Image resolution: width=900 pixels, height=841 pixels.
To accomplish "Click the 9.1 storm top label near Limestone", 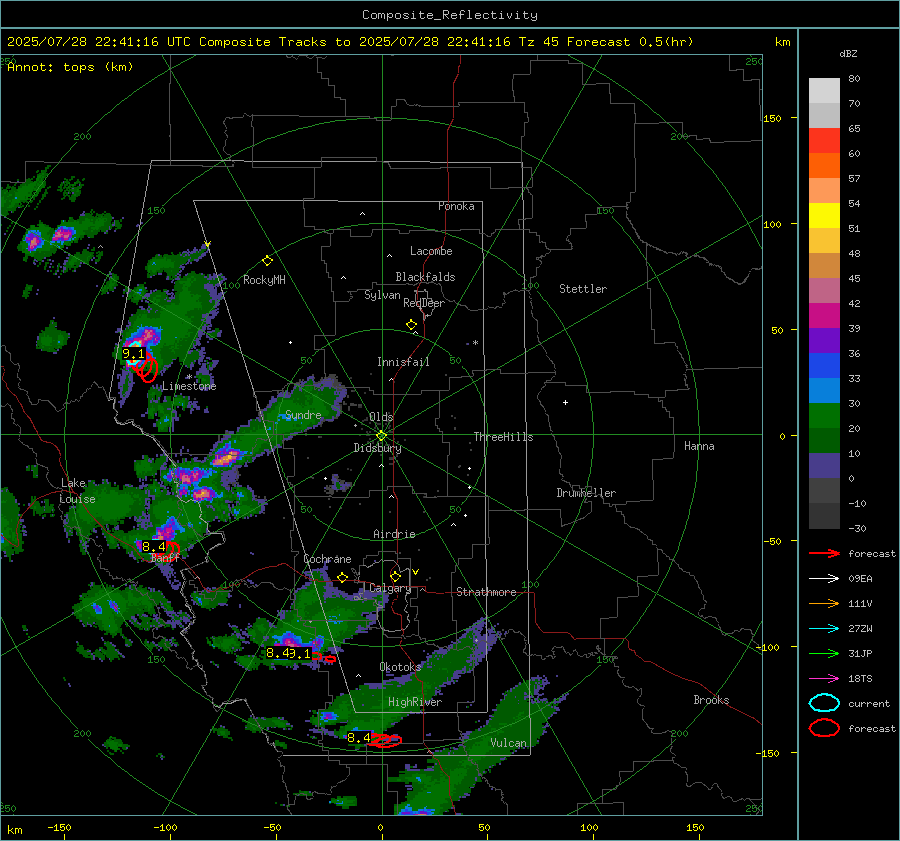I will [x=134, y=354].
